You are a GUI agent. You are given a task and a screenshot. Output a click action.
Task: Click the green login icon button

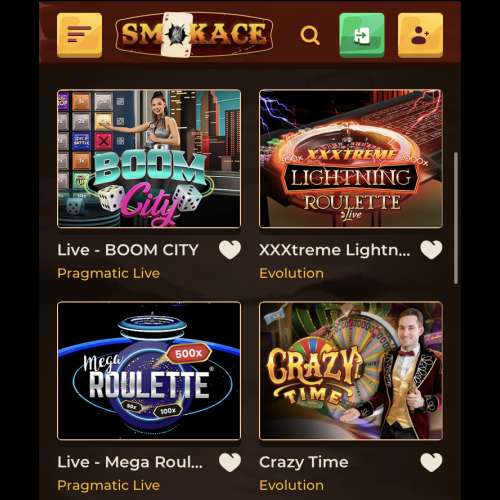click(362, 35)
